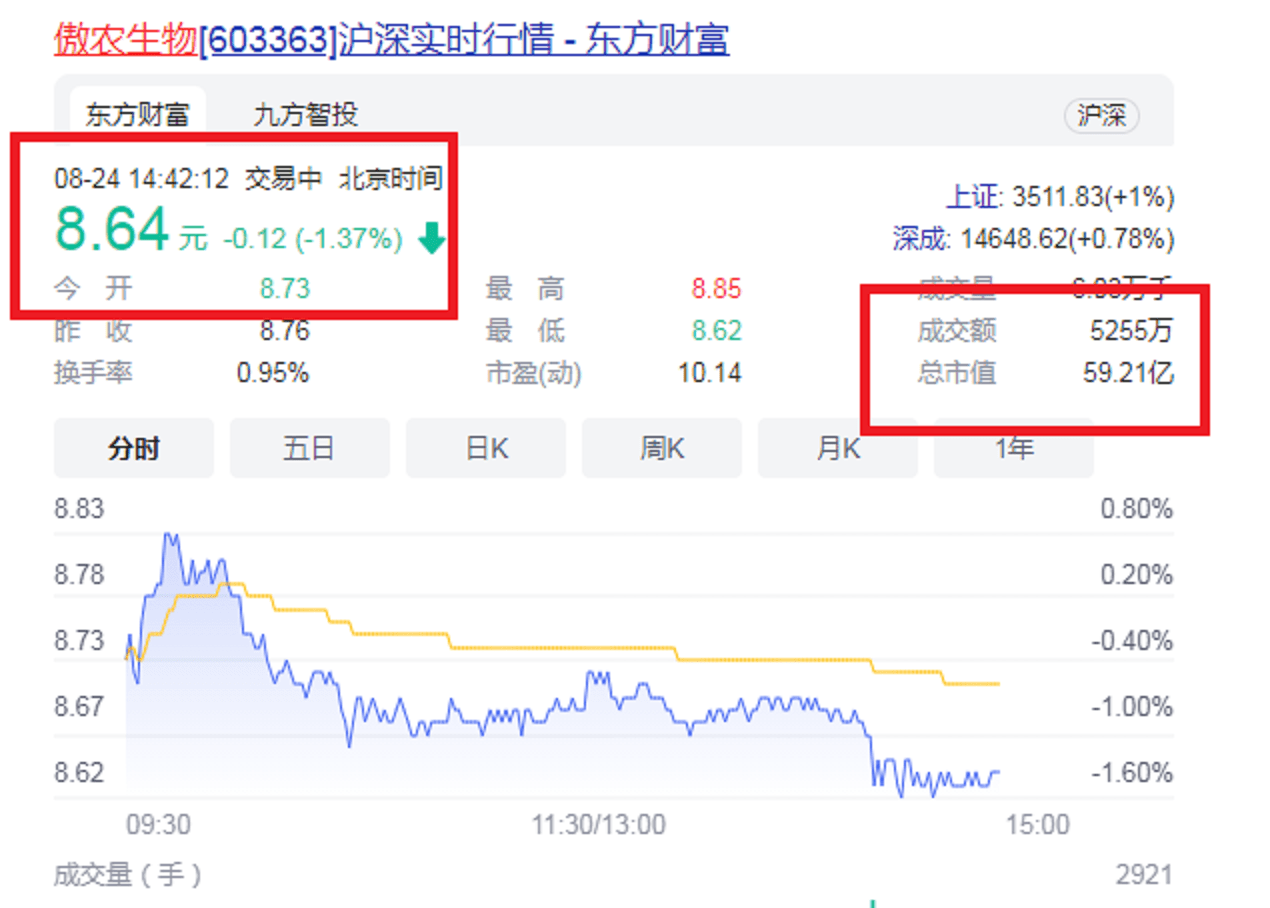Select the 分时 chart tab
Image resolution: width=1270 pixels, height=908 pixels.
point(134,448)
